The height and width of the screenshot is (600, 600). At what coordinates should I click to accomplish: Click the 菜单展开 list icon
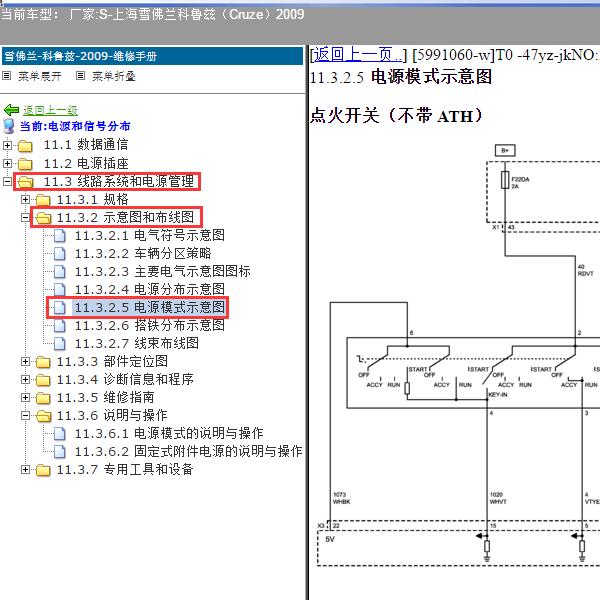(x=7, y=76)
